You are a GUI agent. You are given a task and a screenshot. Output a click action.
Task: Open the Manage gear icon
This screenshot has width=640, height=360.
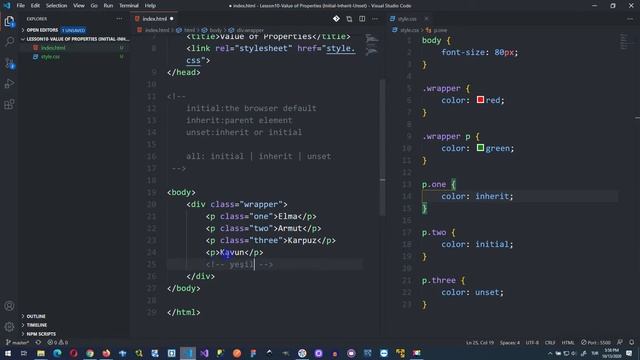[9, 327]
